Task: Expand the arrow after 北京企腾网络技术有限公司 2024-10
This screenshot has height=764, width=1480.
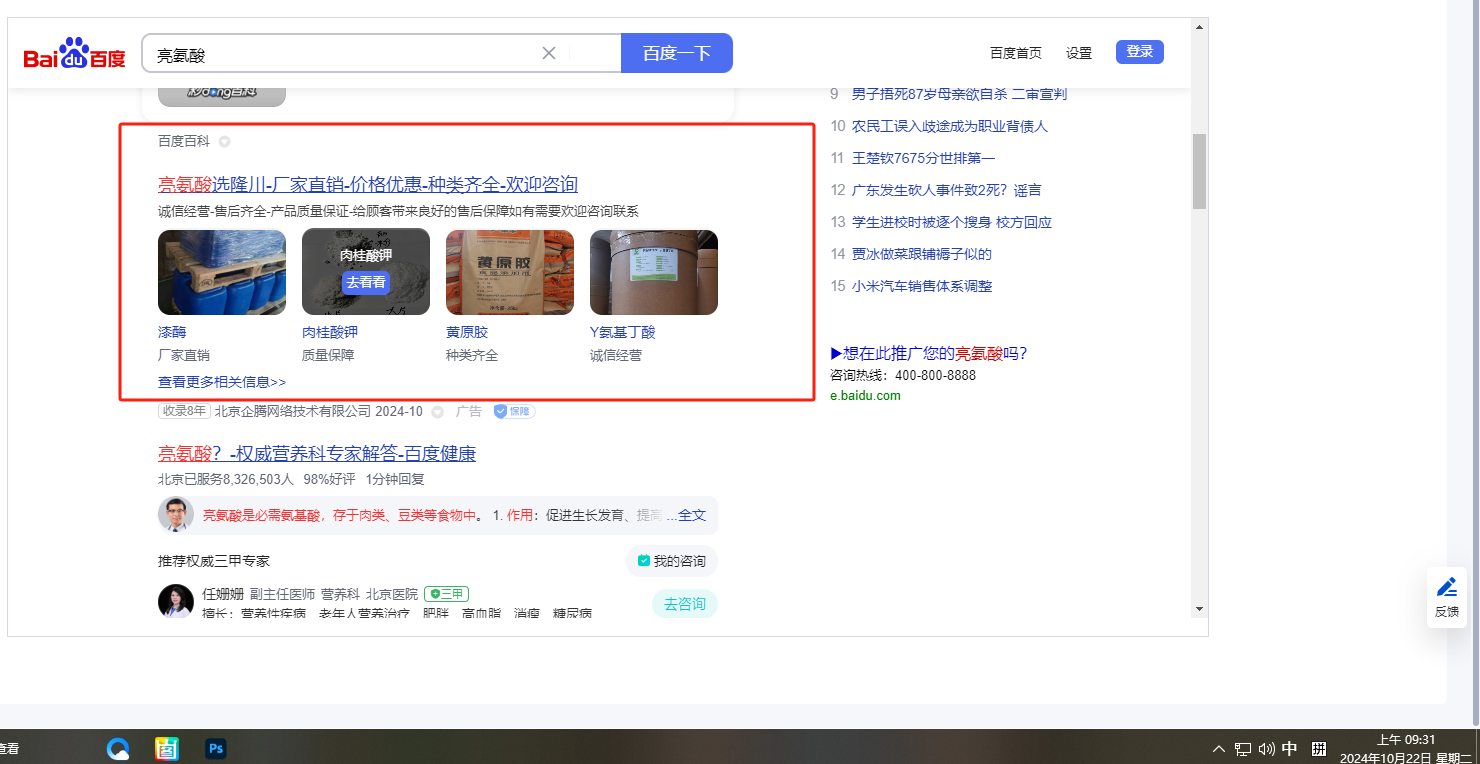Action: (437, 411)
